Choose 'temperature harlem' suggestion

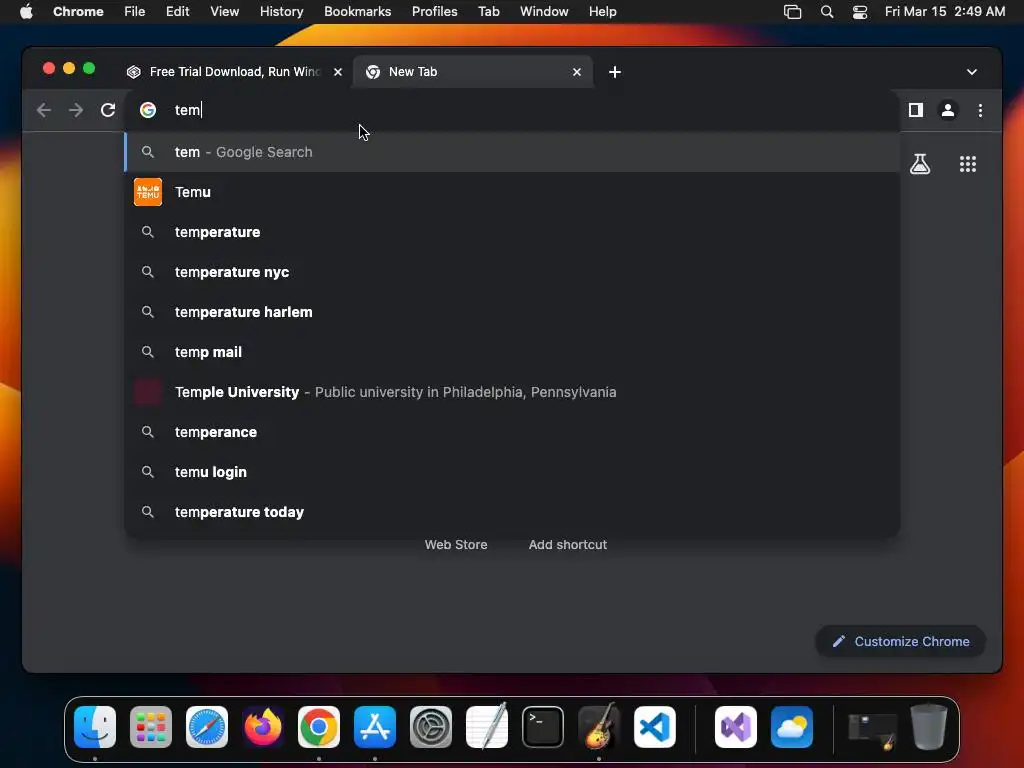(512, 312)
